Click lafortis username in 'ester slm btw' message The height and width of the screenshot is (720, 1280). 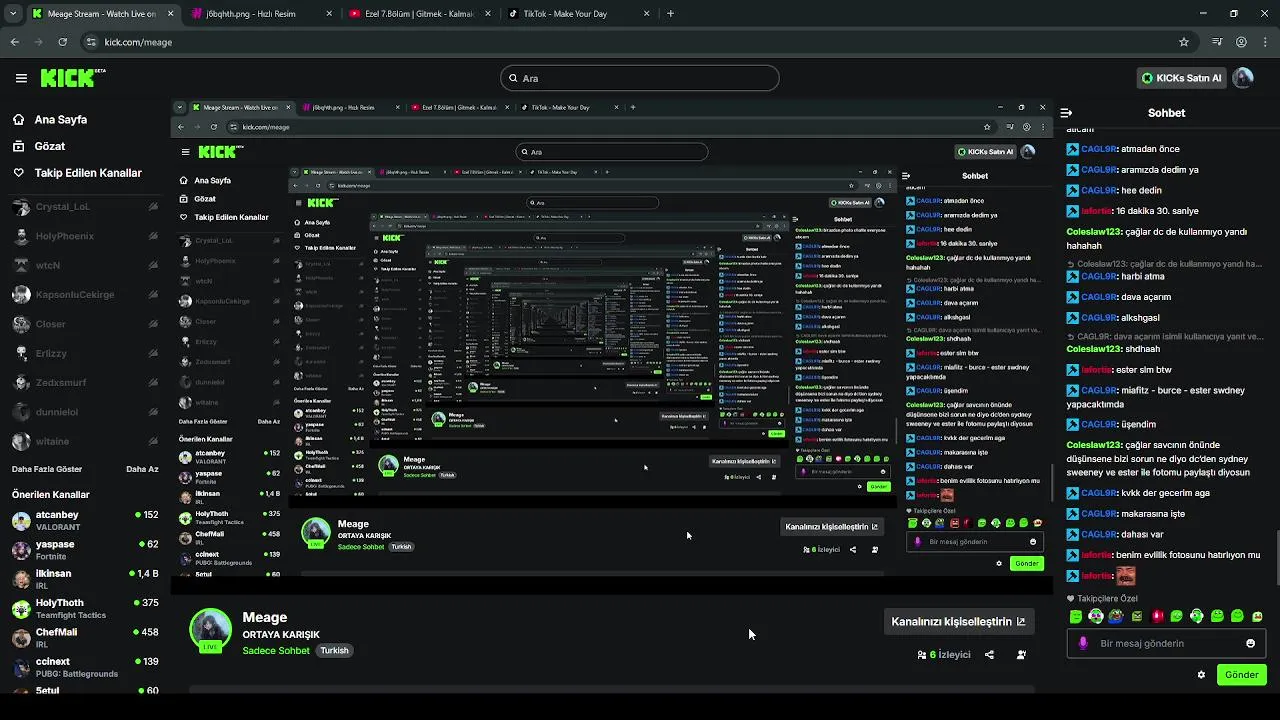coord(1096,370)
